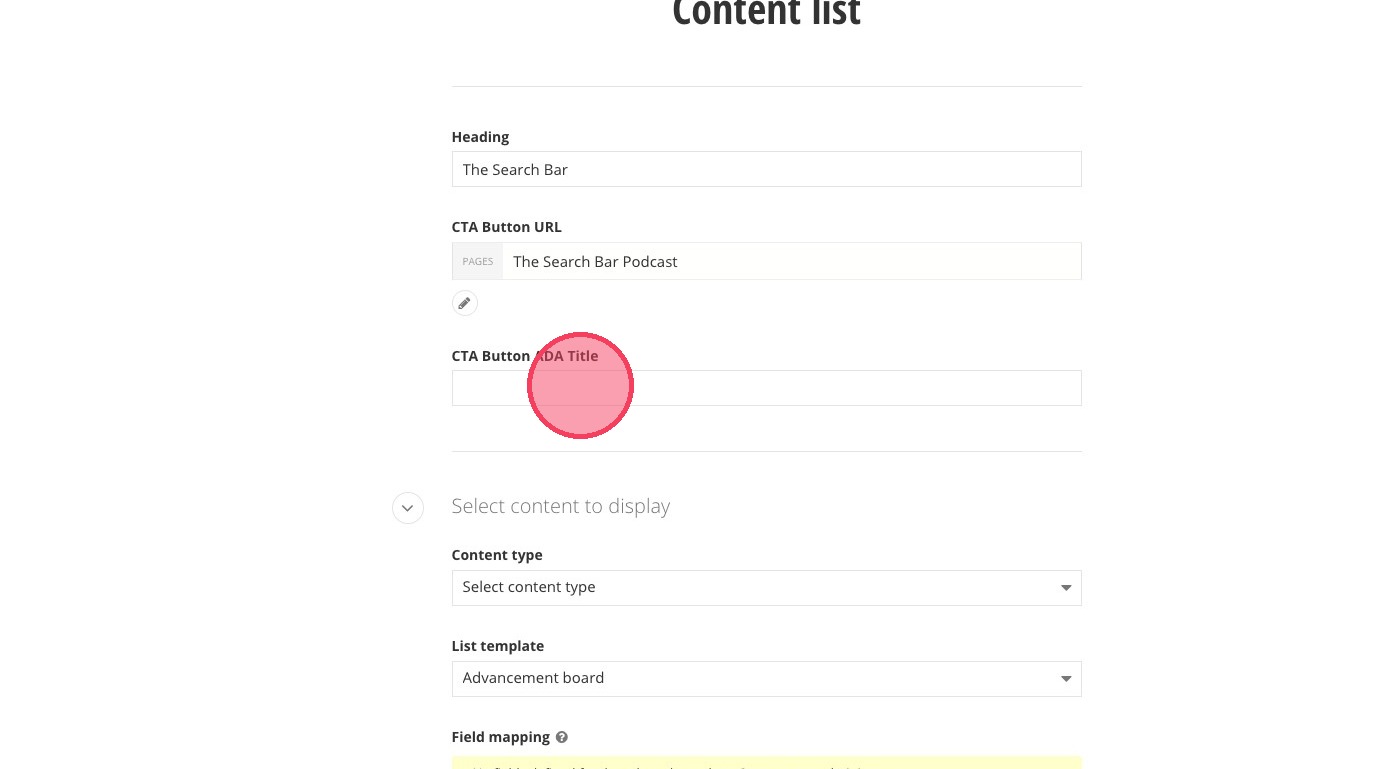Click the Content list page title
The height and width of the screenshot is (769, 1376).
766,14
